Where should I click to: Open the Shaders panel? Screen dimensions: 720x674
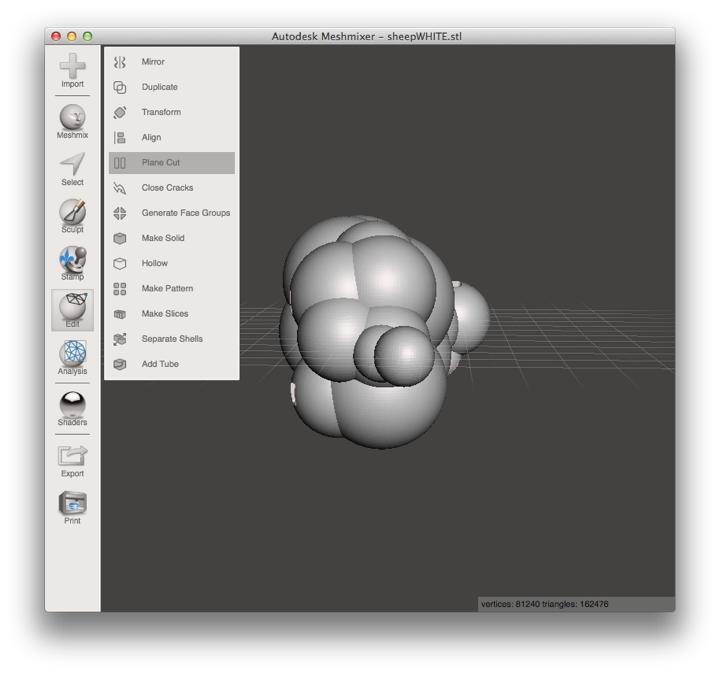(72, 408)
